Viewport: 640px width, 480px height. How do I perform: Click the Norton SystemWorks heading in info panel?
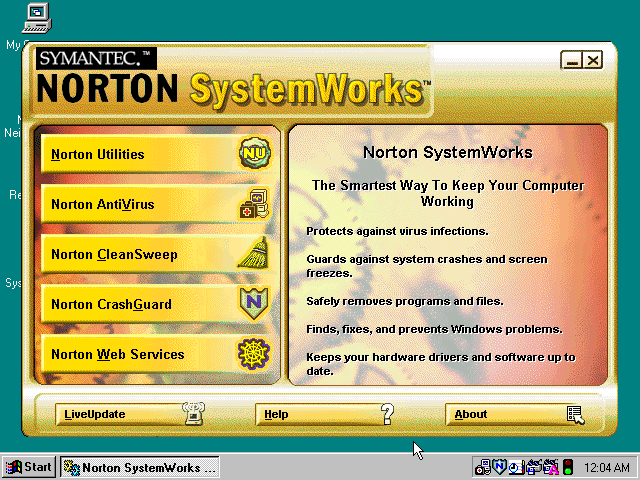(x=448, y=152)
